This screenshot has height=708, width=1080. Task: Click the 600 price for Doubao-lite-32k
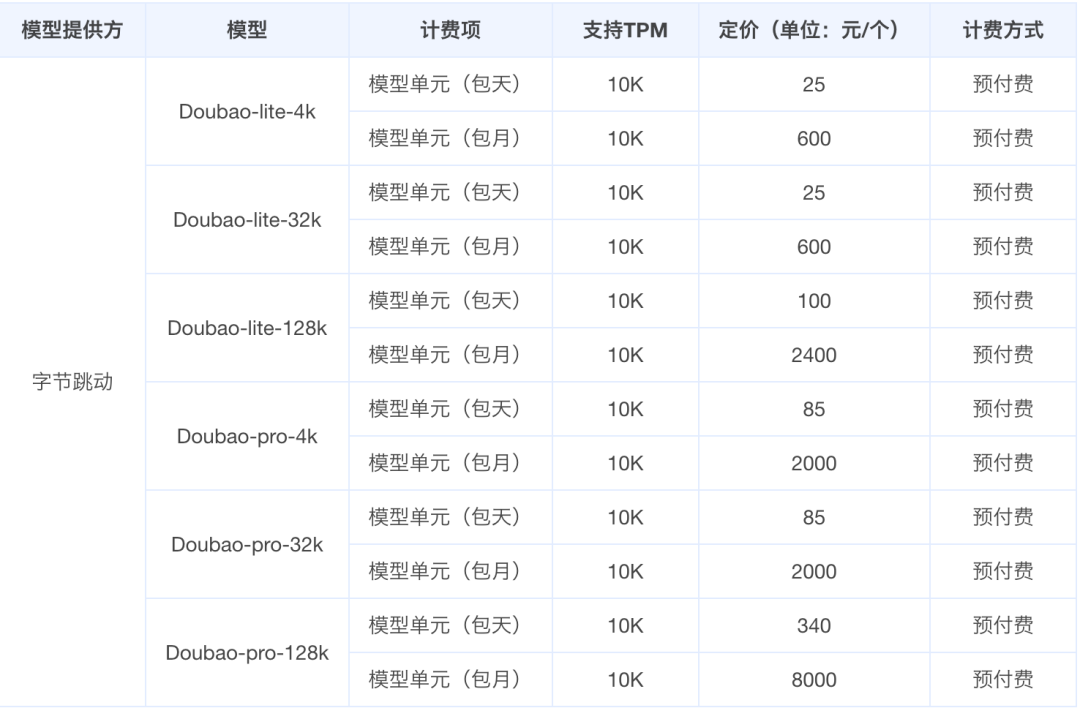[813, 247]
